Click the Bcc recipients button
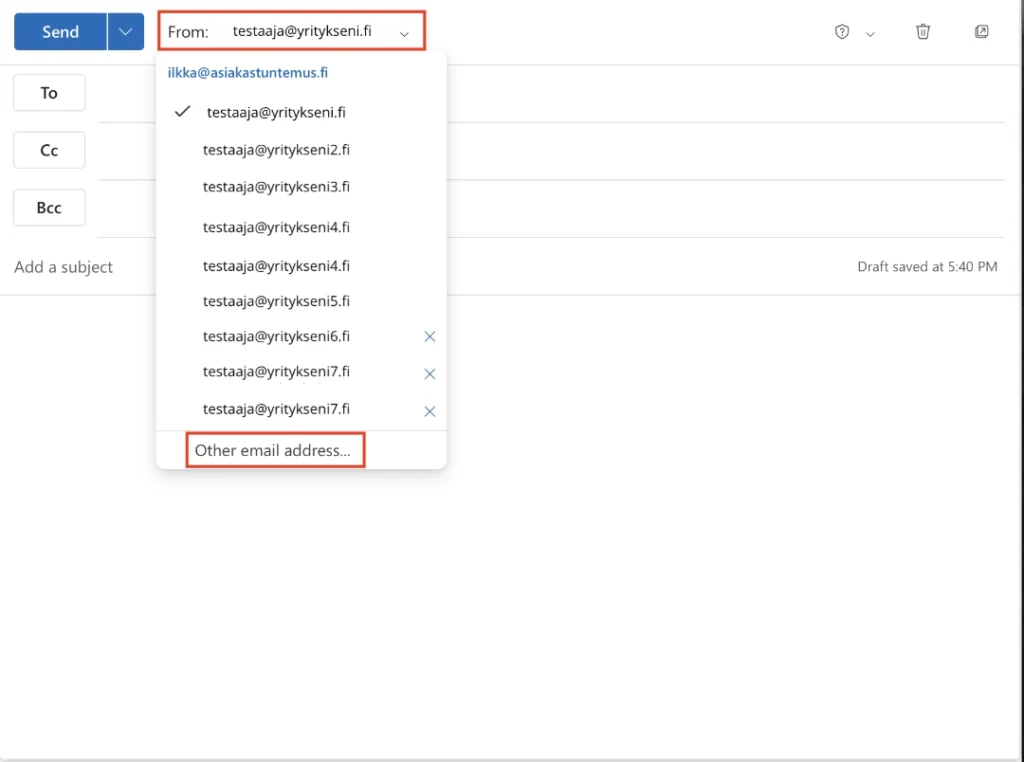Viewport: 1024px width, 762px height. (x=49, y=208)
